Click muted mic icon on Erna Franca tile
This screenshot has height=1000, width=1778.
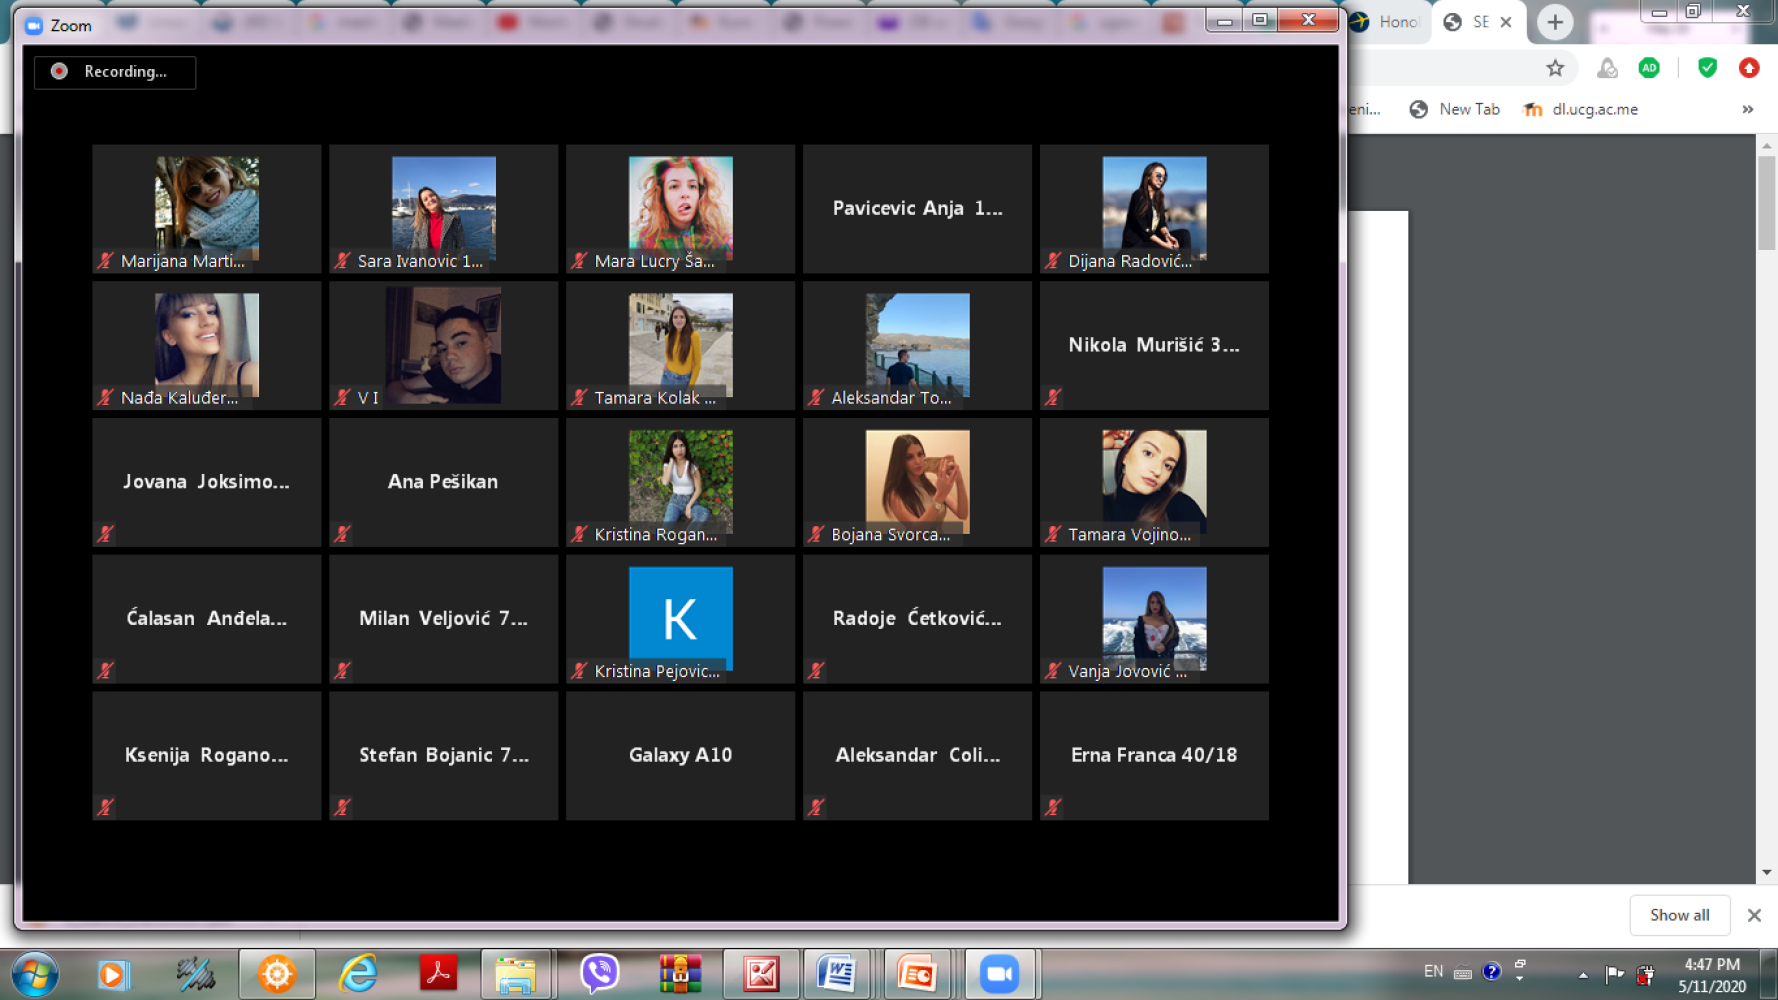tap(1052, 807)
